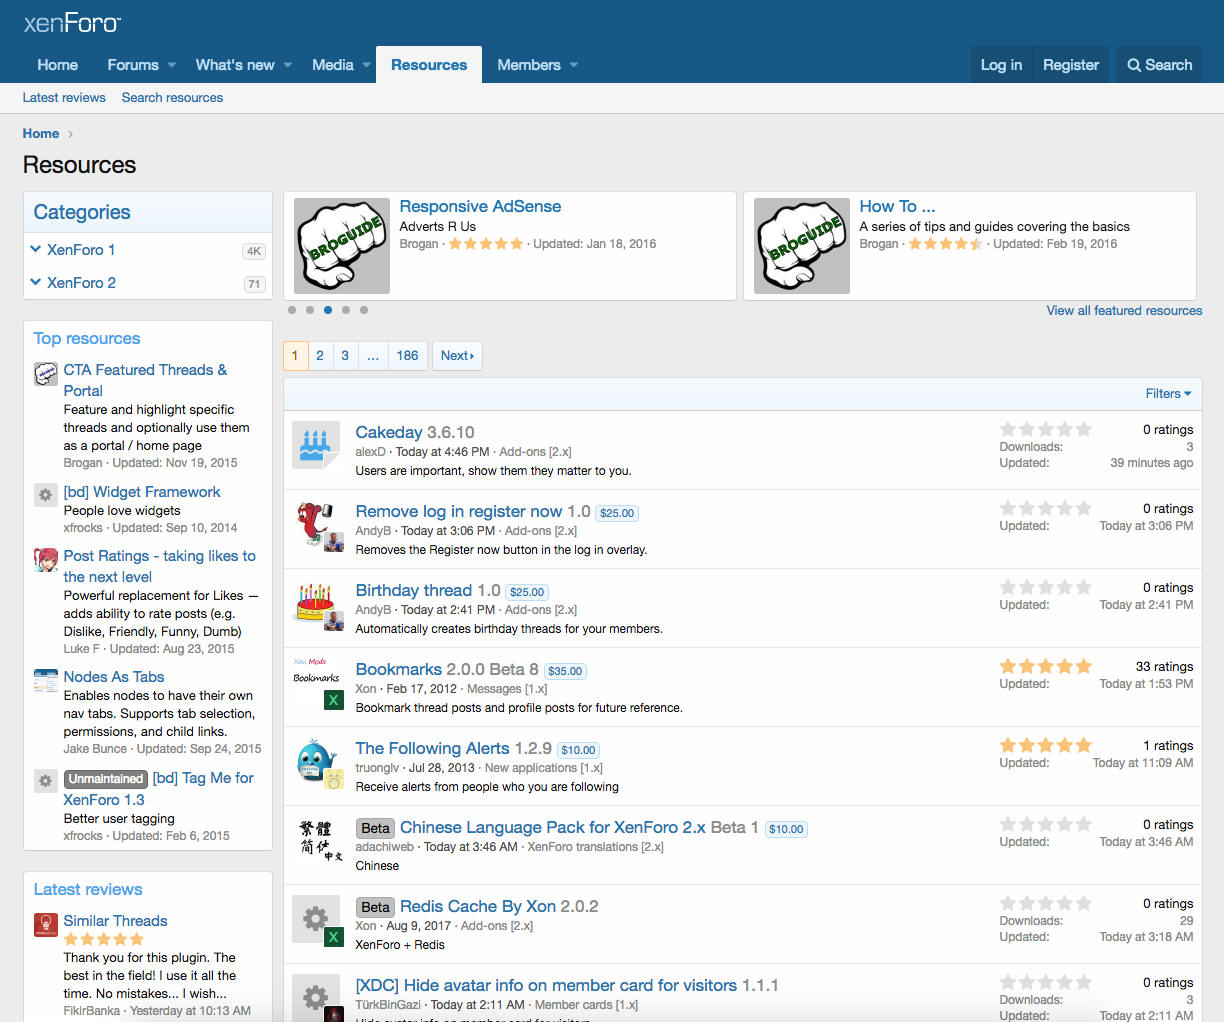
Task: Click the Post Ratings avatar icon
Action: tap(46, 560)
